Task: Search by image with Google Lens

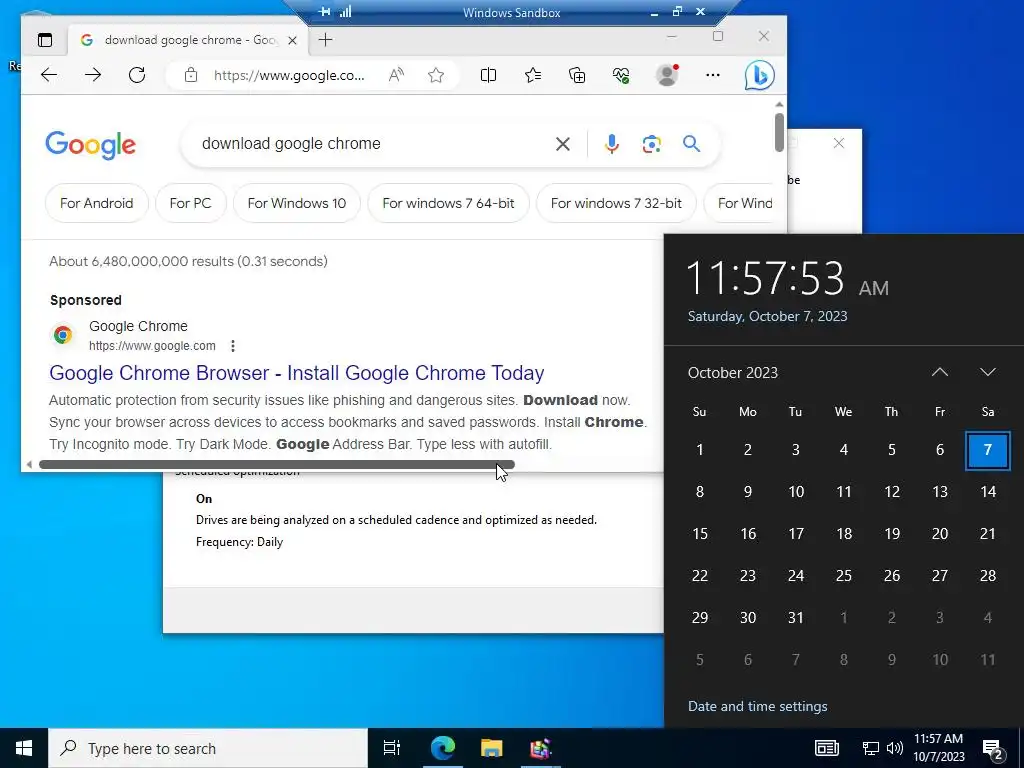Action: point(651,144)
